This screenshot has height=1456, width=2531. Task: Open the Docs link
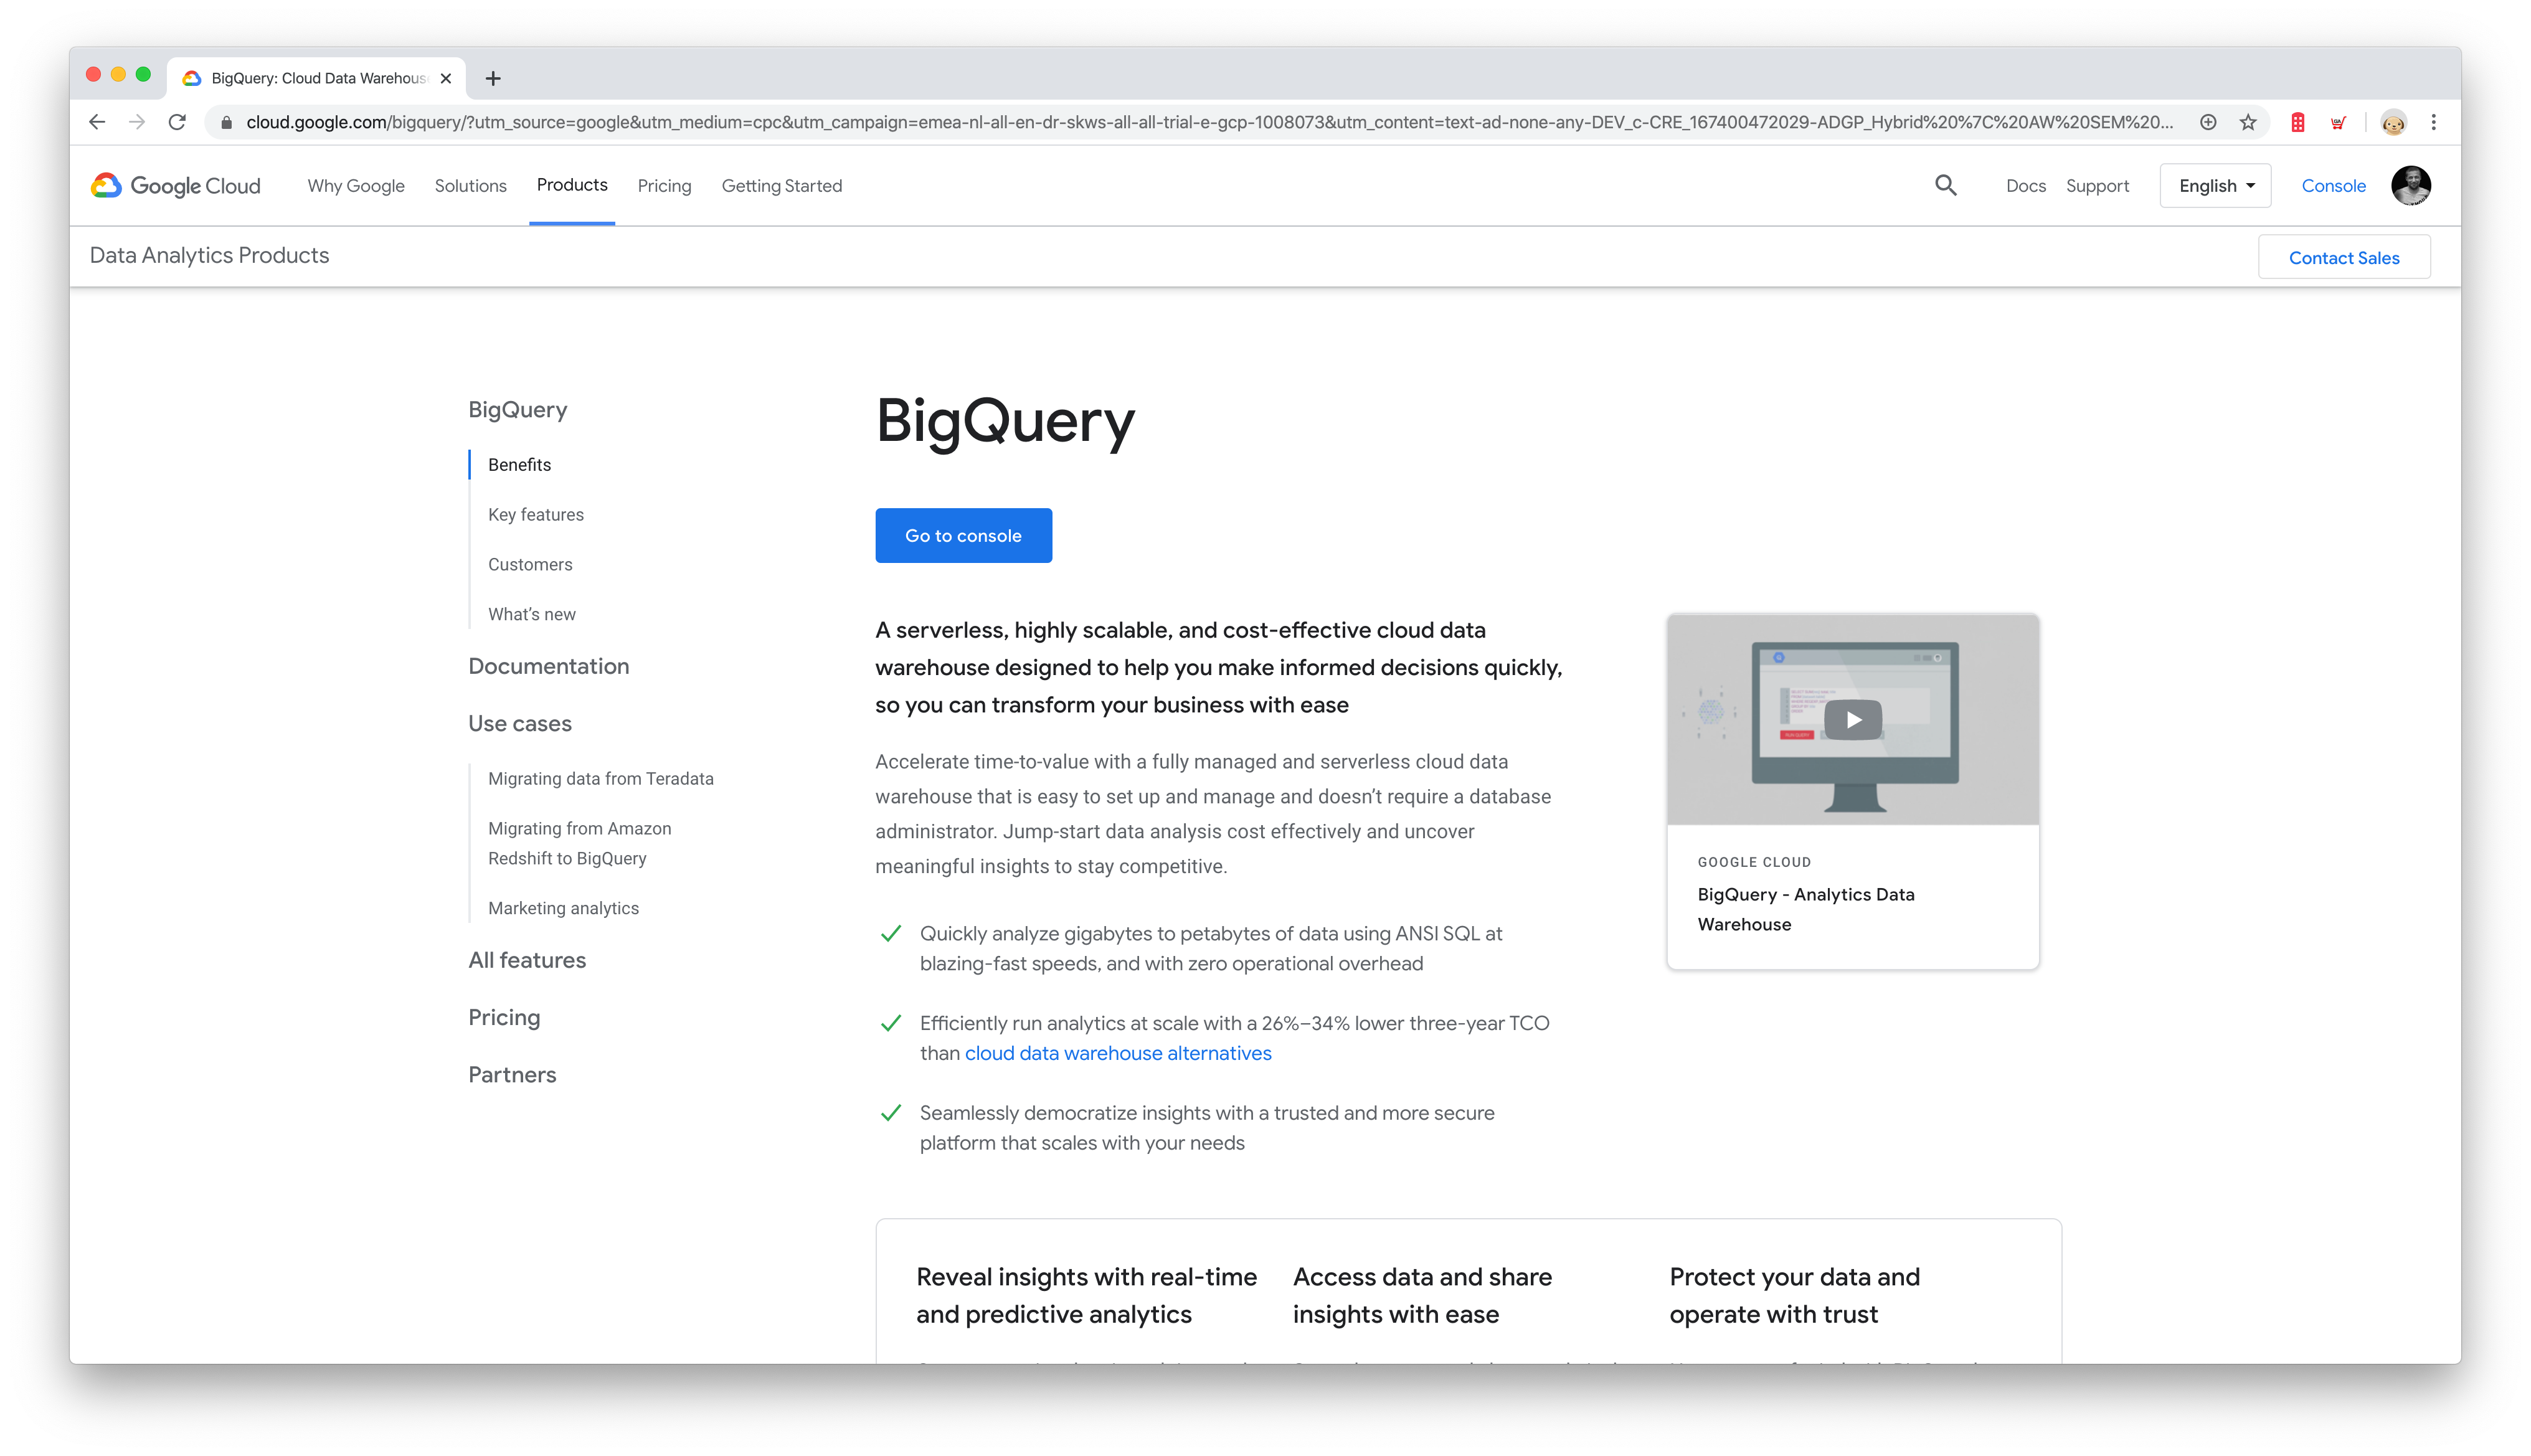point(2025,186)
